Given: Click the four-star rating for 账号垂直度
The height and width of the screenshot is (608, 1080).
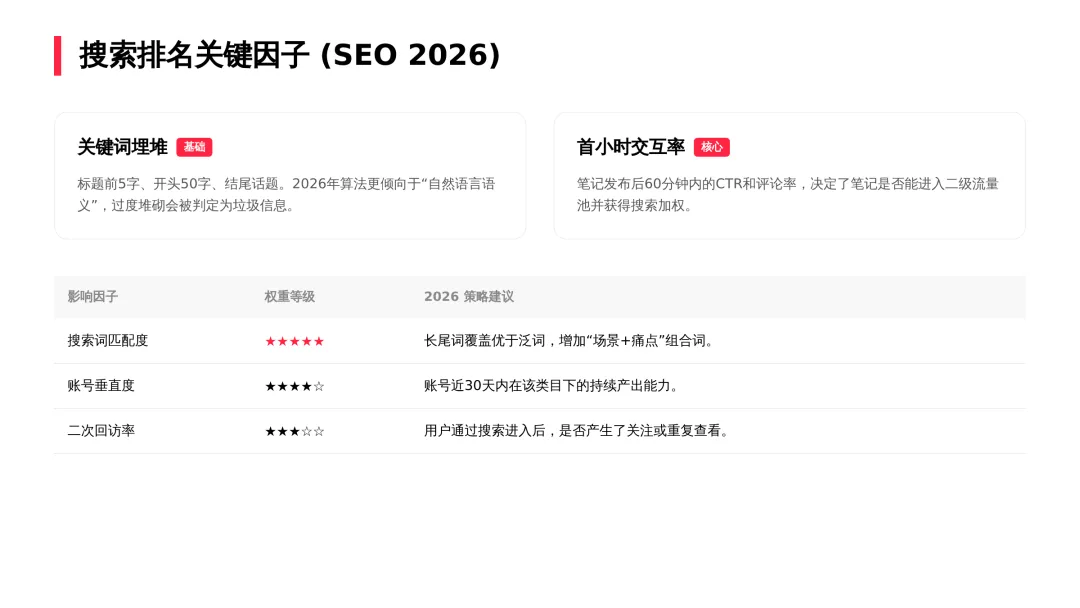Looking at the screenshot, I should (x=294, y=386).
